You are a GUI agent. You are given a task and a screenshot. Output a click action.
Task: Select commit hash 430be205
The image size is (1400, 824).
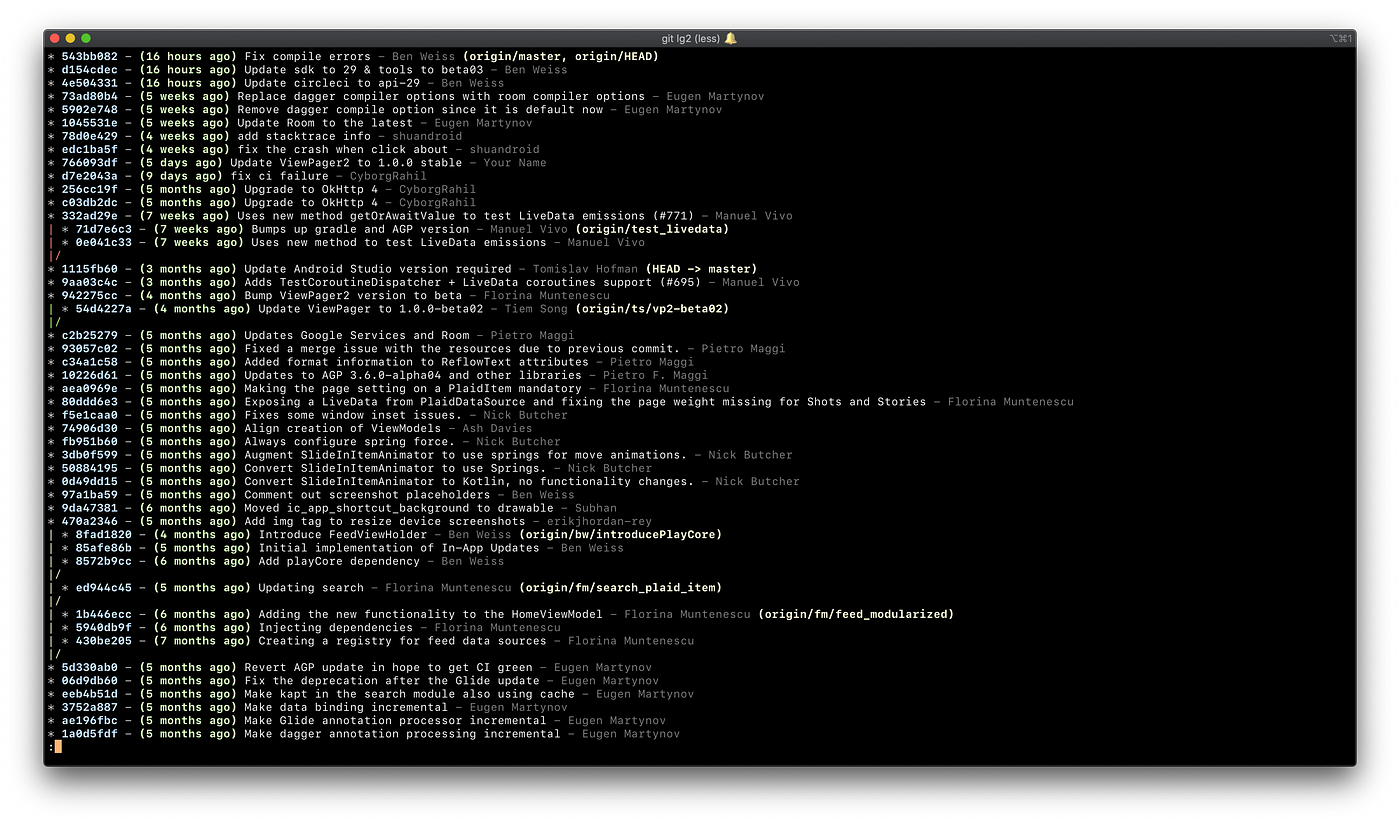pyautogui.click(x=104, y=640)
